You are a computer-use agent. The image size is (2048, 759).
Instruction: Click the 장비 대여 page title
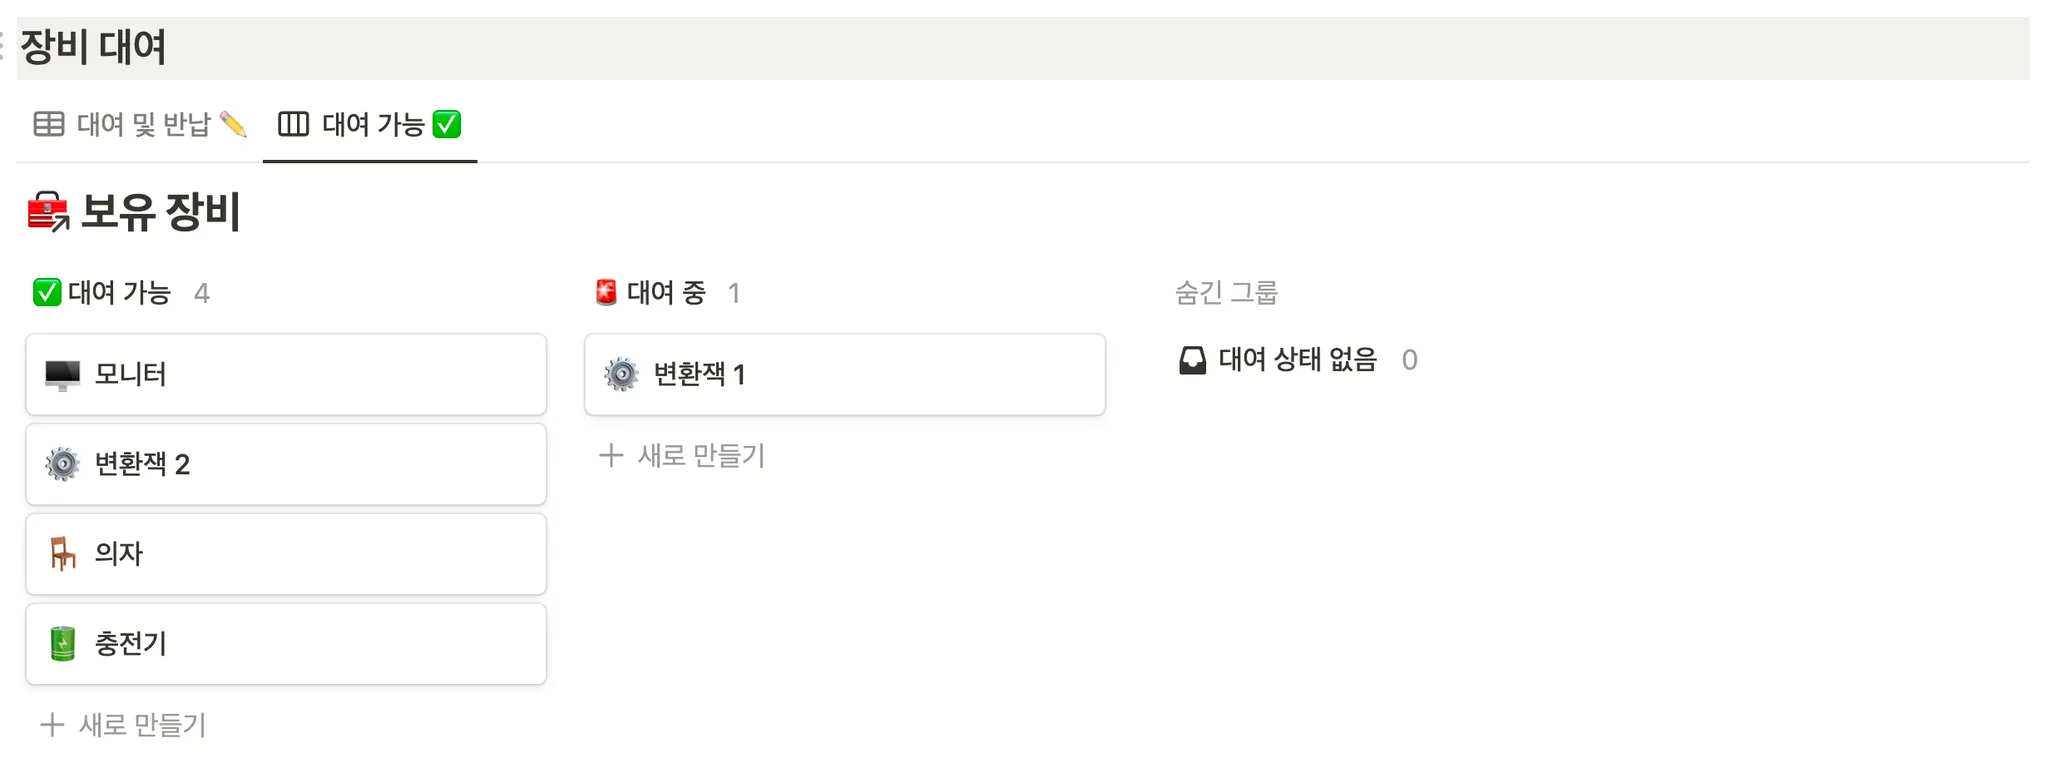pos(94,47)
